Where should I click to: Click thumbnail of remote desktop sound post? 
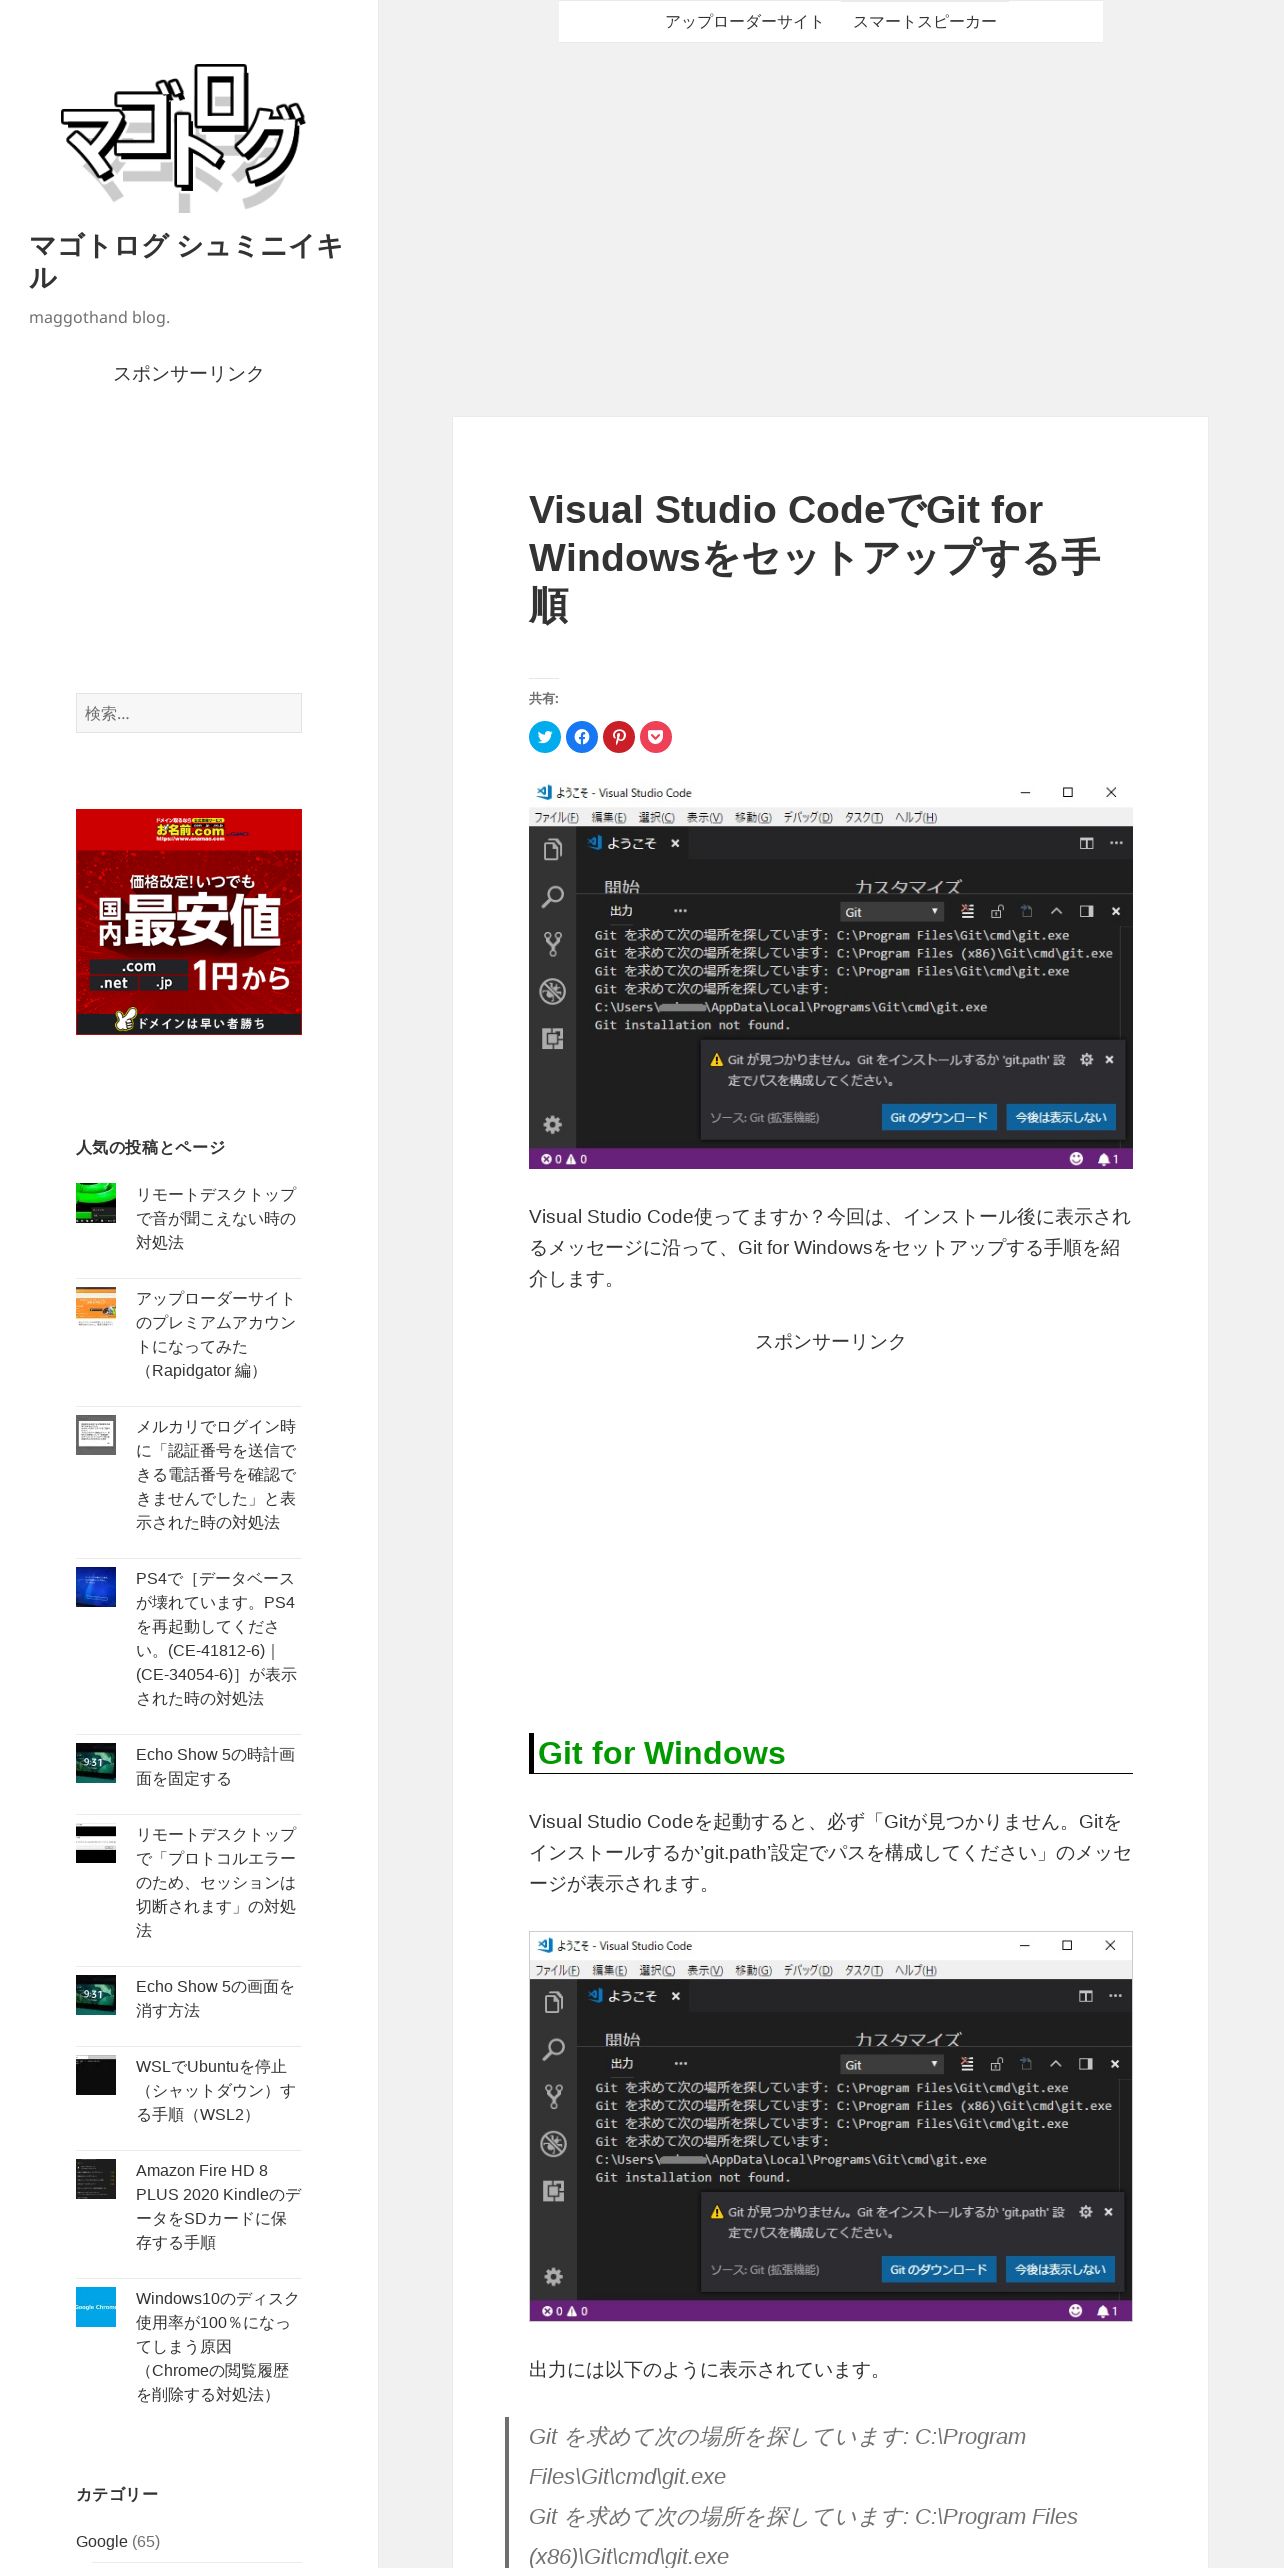(96, 1203)
